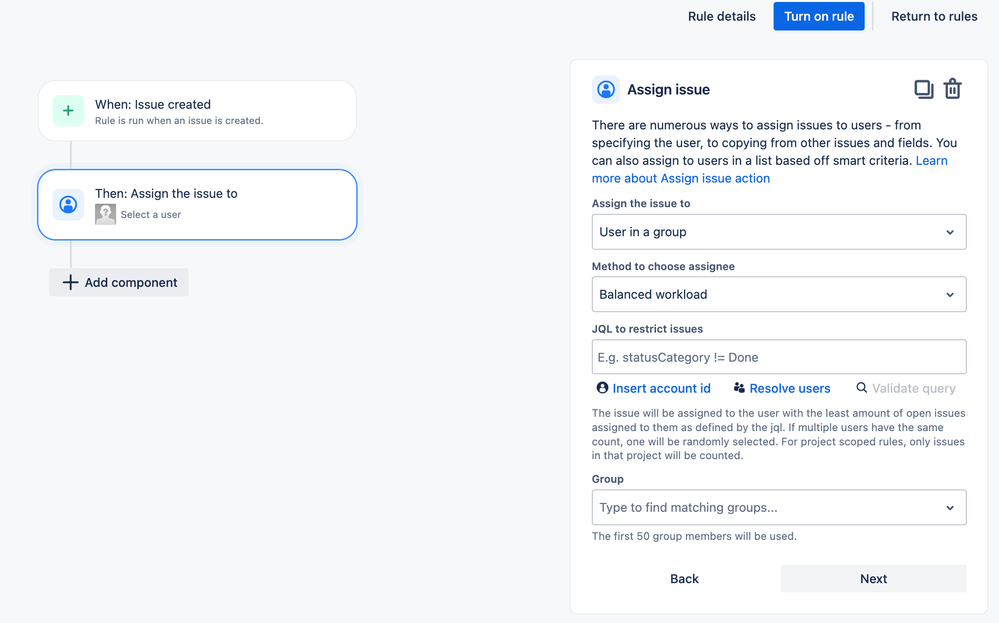
Task: Expand the Method to choose assignee dropdown
Action: pos(779,294)
